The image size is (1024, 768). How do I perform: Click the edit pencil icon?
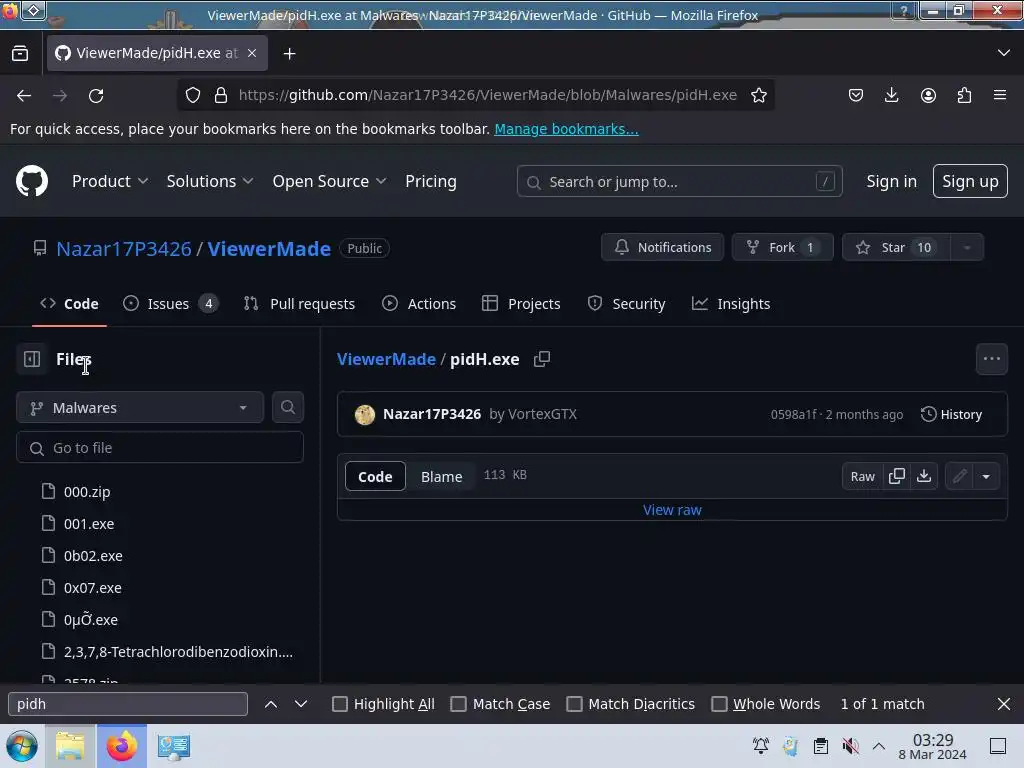click(959, 476)
